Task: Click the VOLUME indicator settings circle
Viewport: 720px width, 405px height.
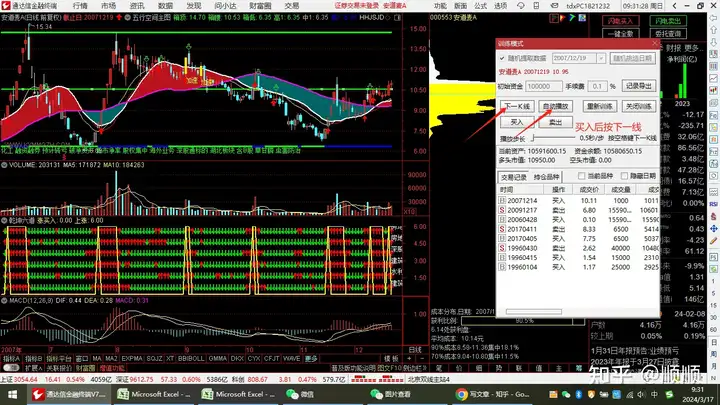Action: point(4,165)
